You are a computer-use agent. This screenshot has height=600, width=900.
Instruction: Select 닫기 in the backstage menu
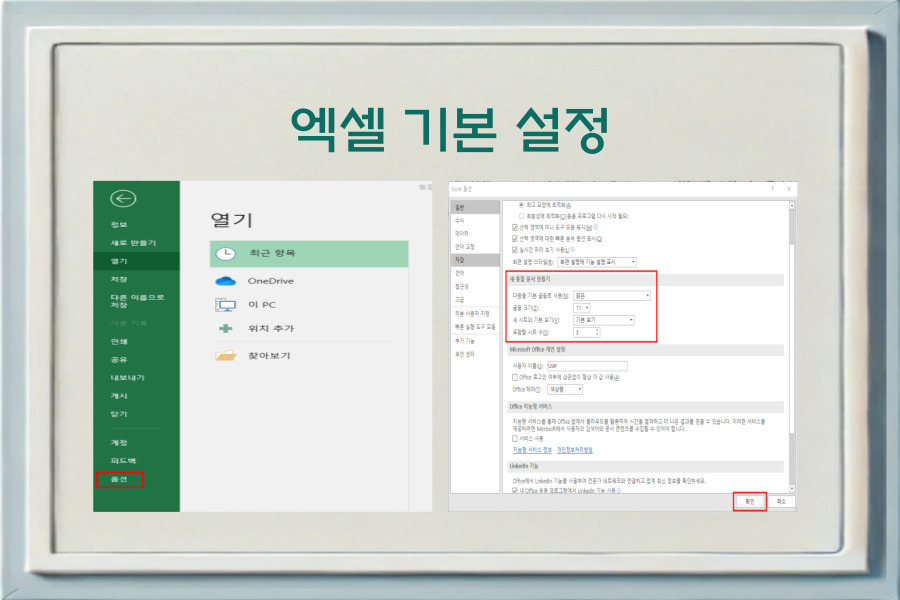coord(119,414)
